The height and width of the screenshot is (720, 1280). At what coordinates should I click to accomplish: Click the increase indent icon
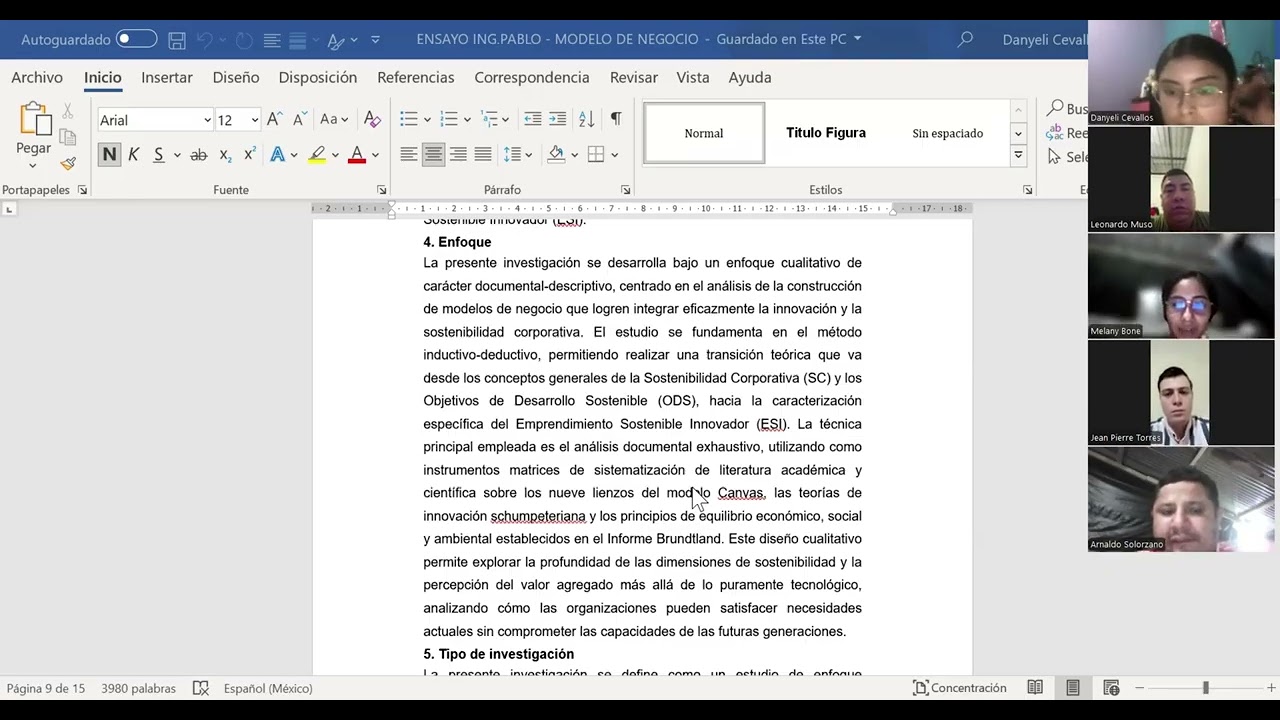[558, 119]
